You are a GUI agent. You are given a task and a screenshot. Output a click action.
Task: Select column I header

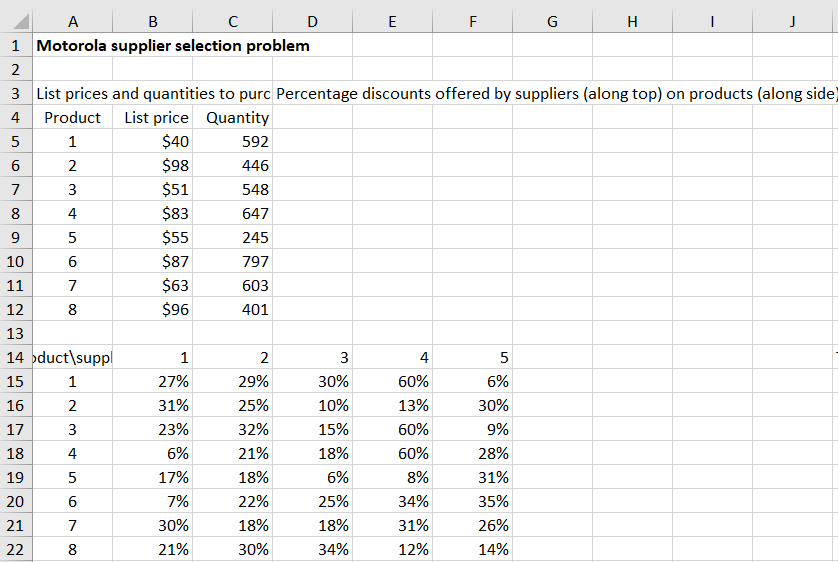(712, 22)
